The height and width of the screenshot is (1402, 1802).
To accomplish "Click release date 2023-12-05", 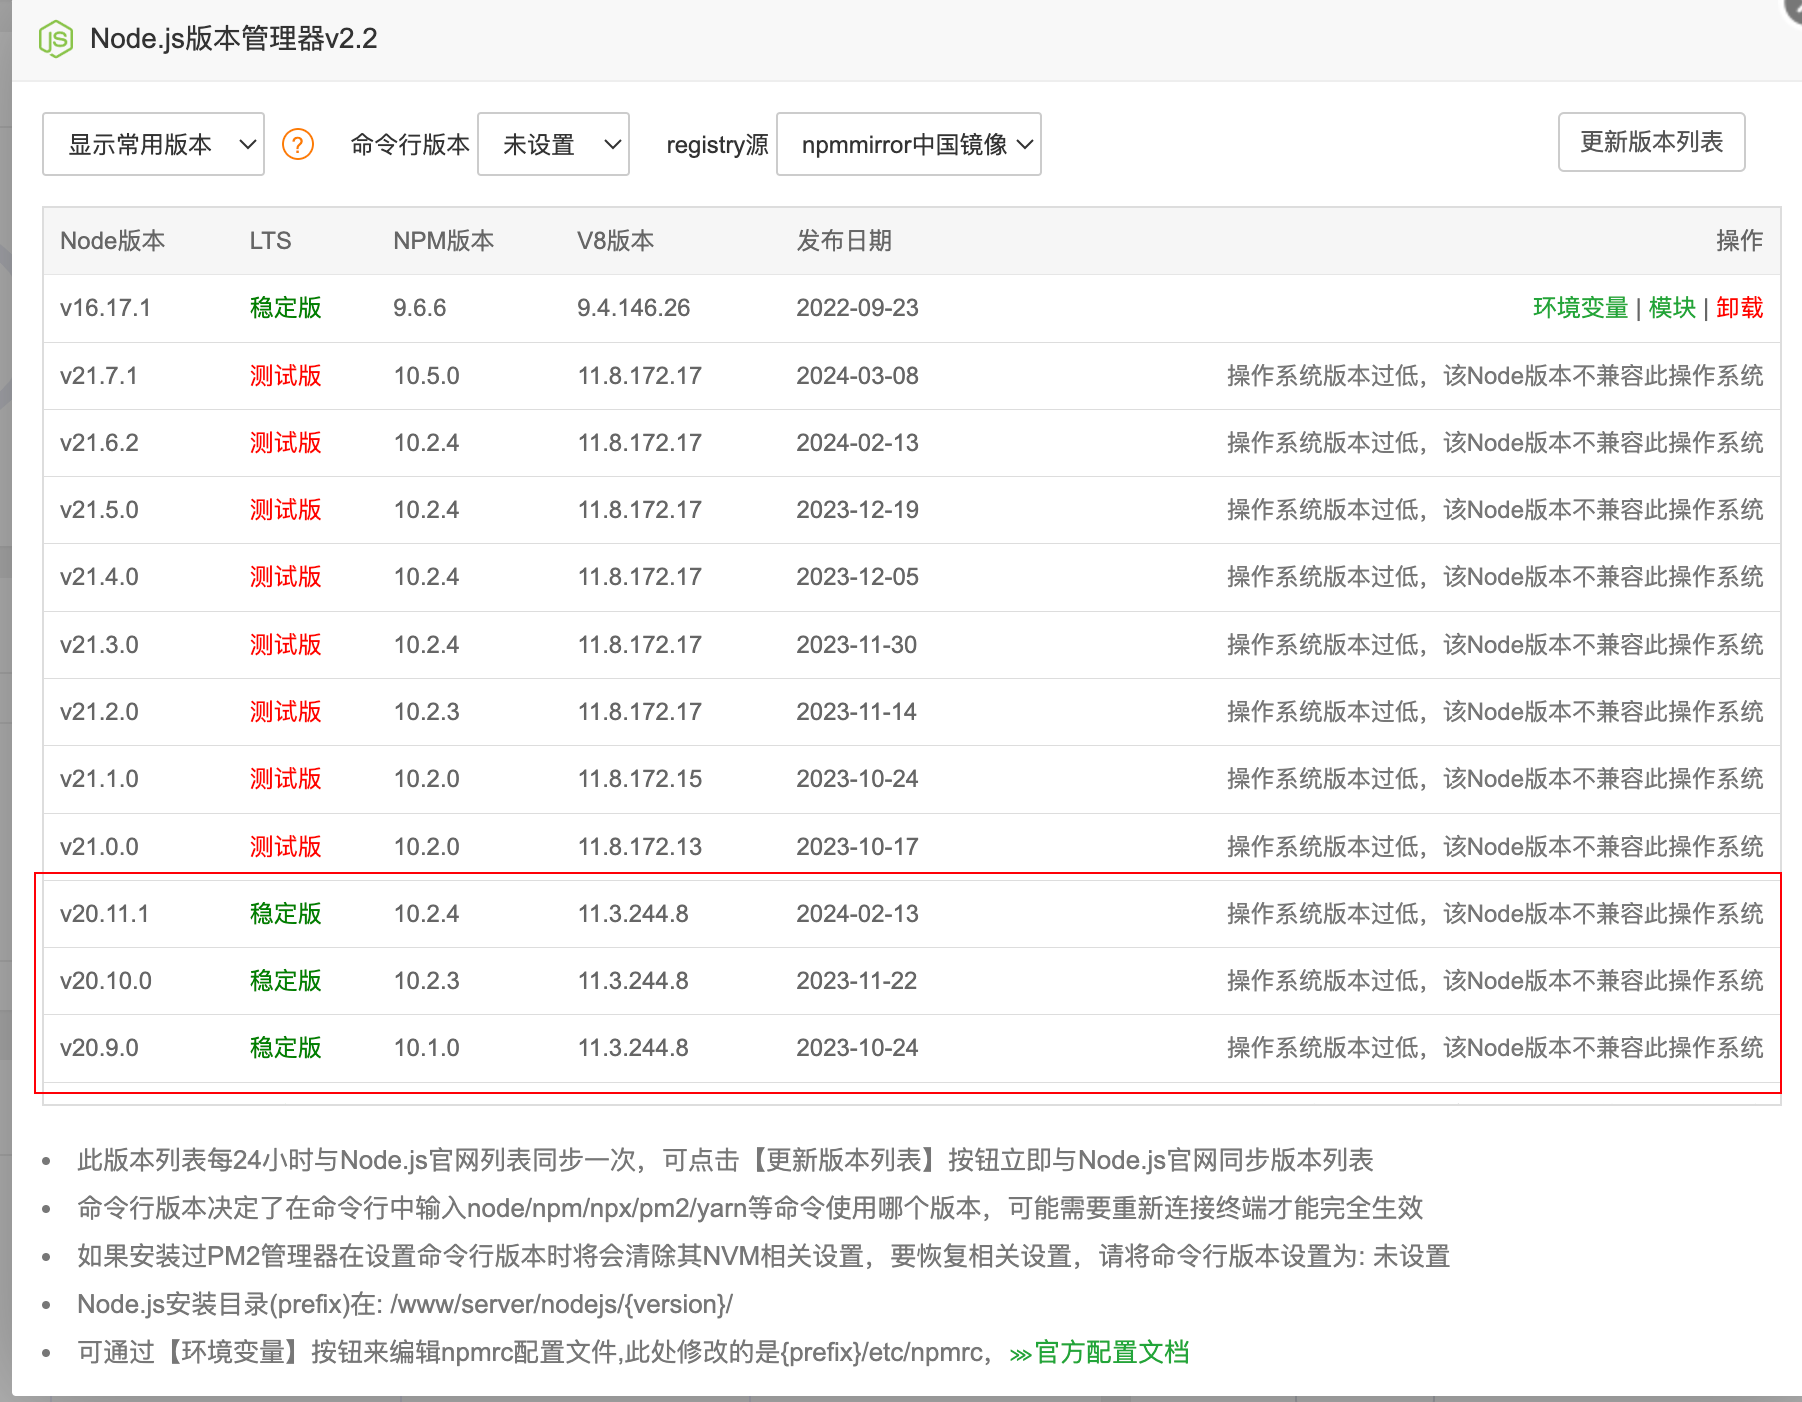I will click(857, 577).
